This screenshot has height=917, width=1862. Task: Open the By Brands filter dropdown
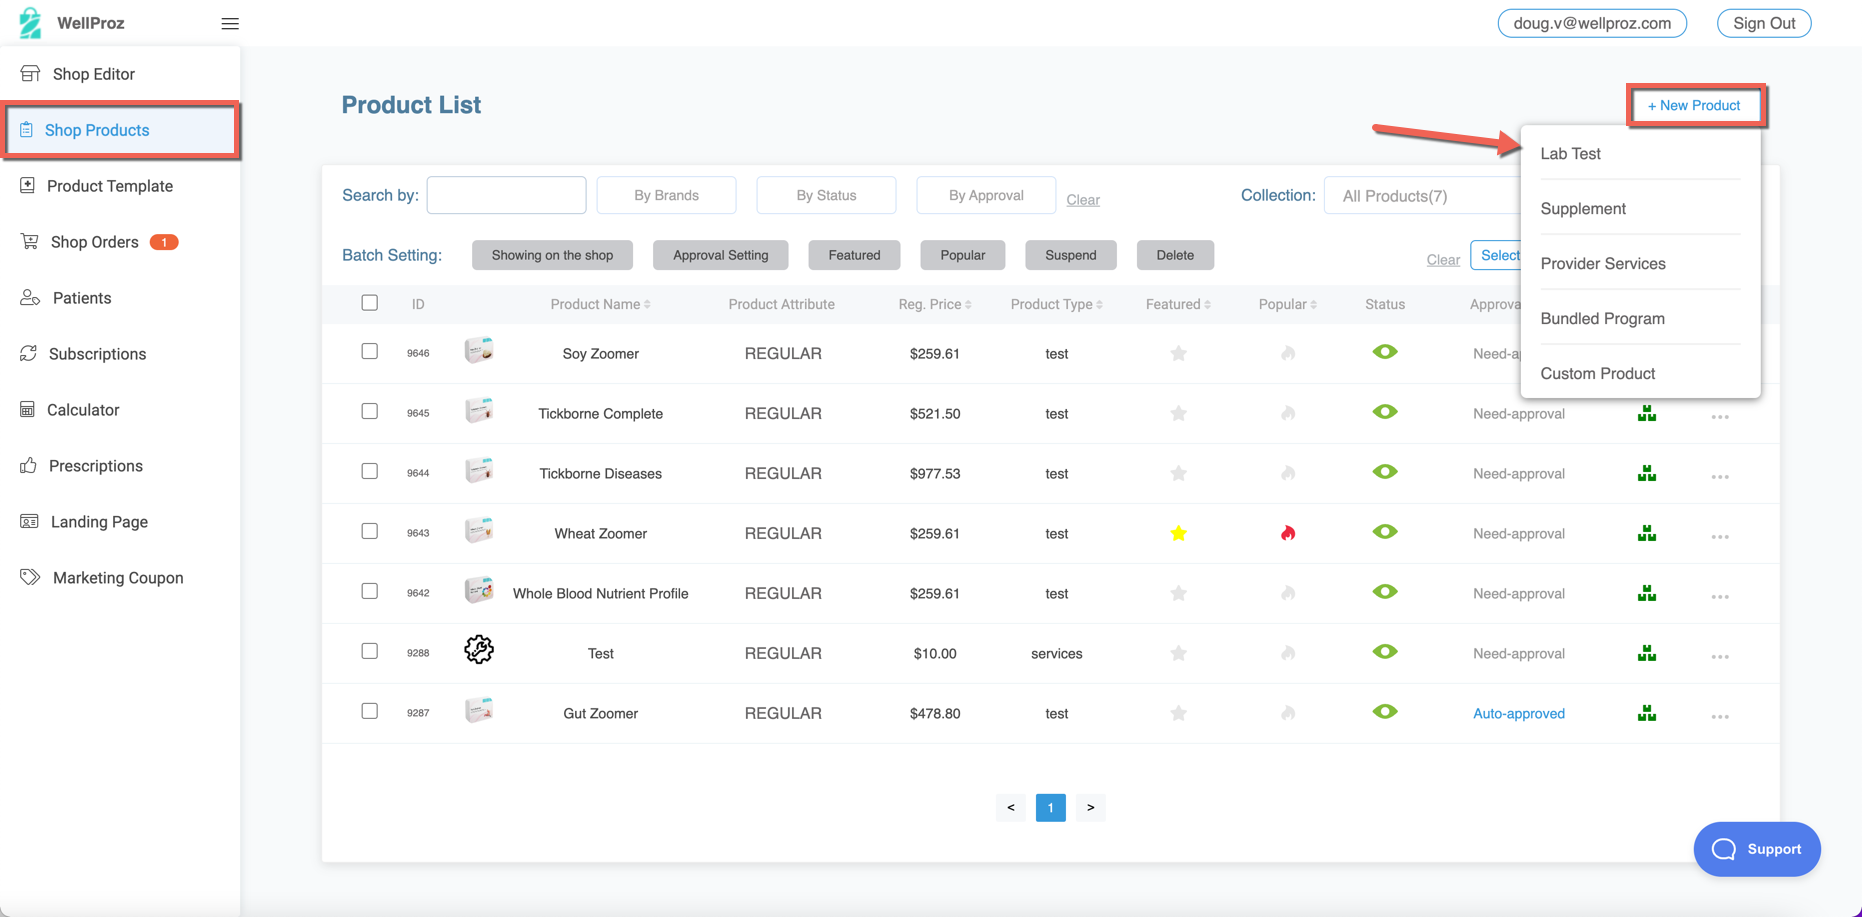tap(666, 195)
